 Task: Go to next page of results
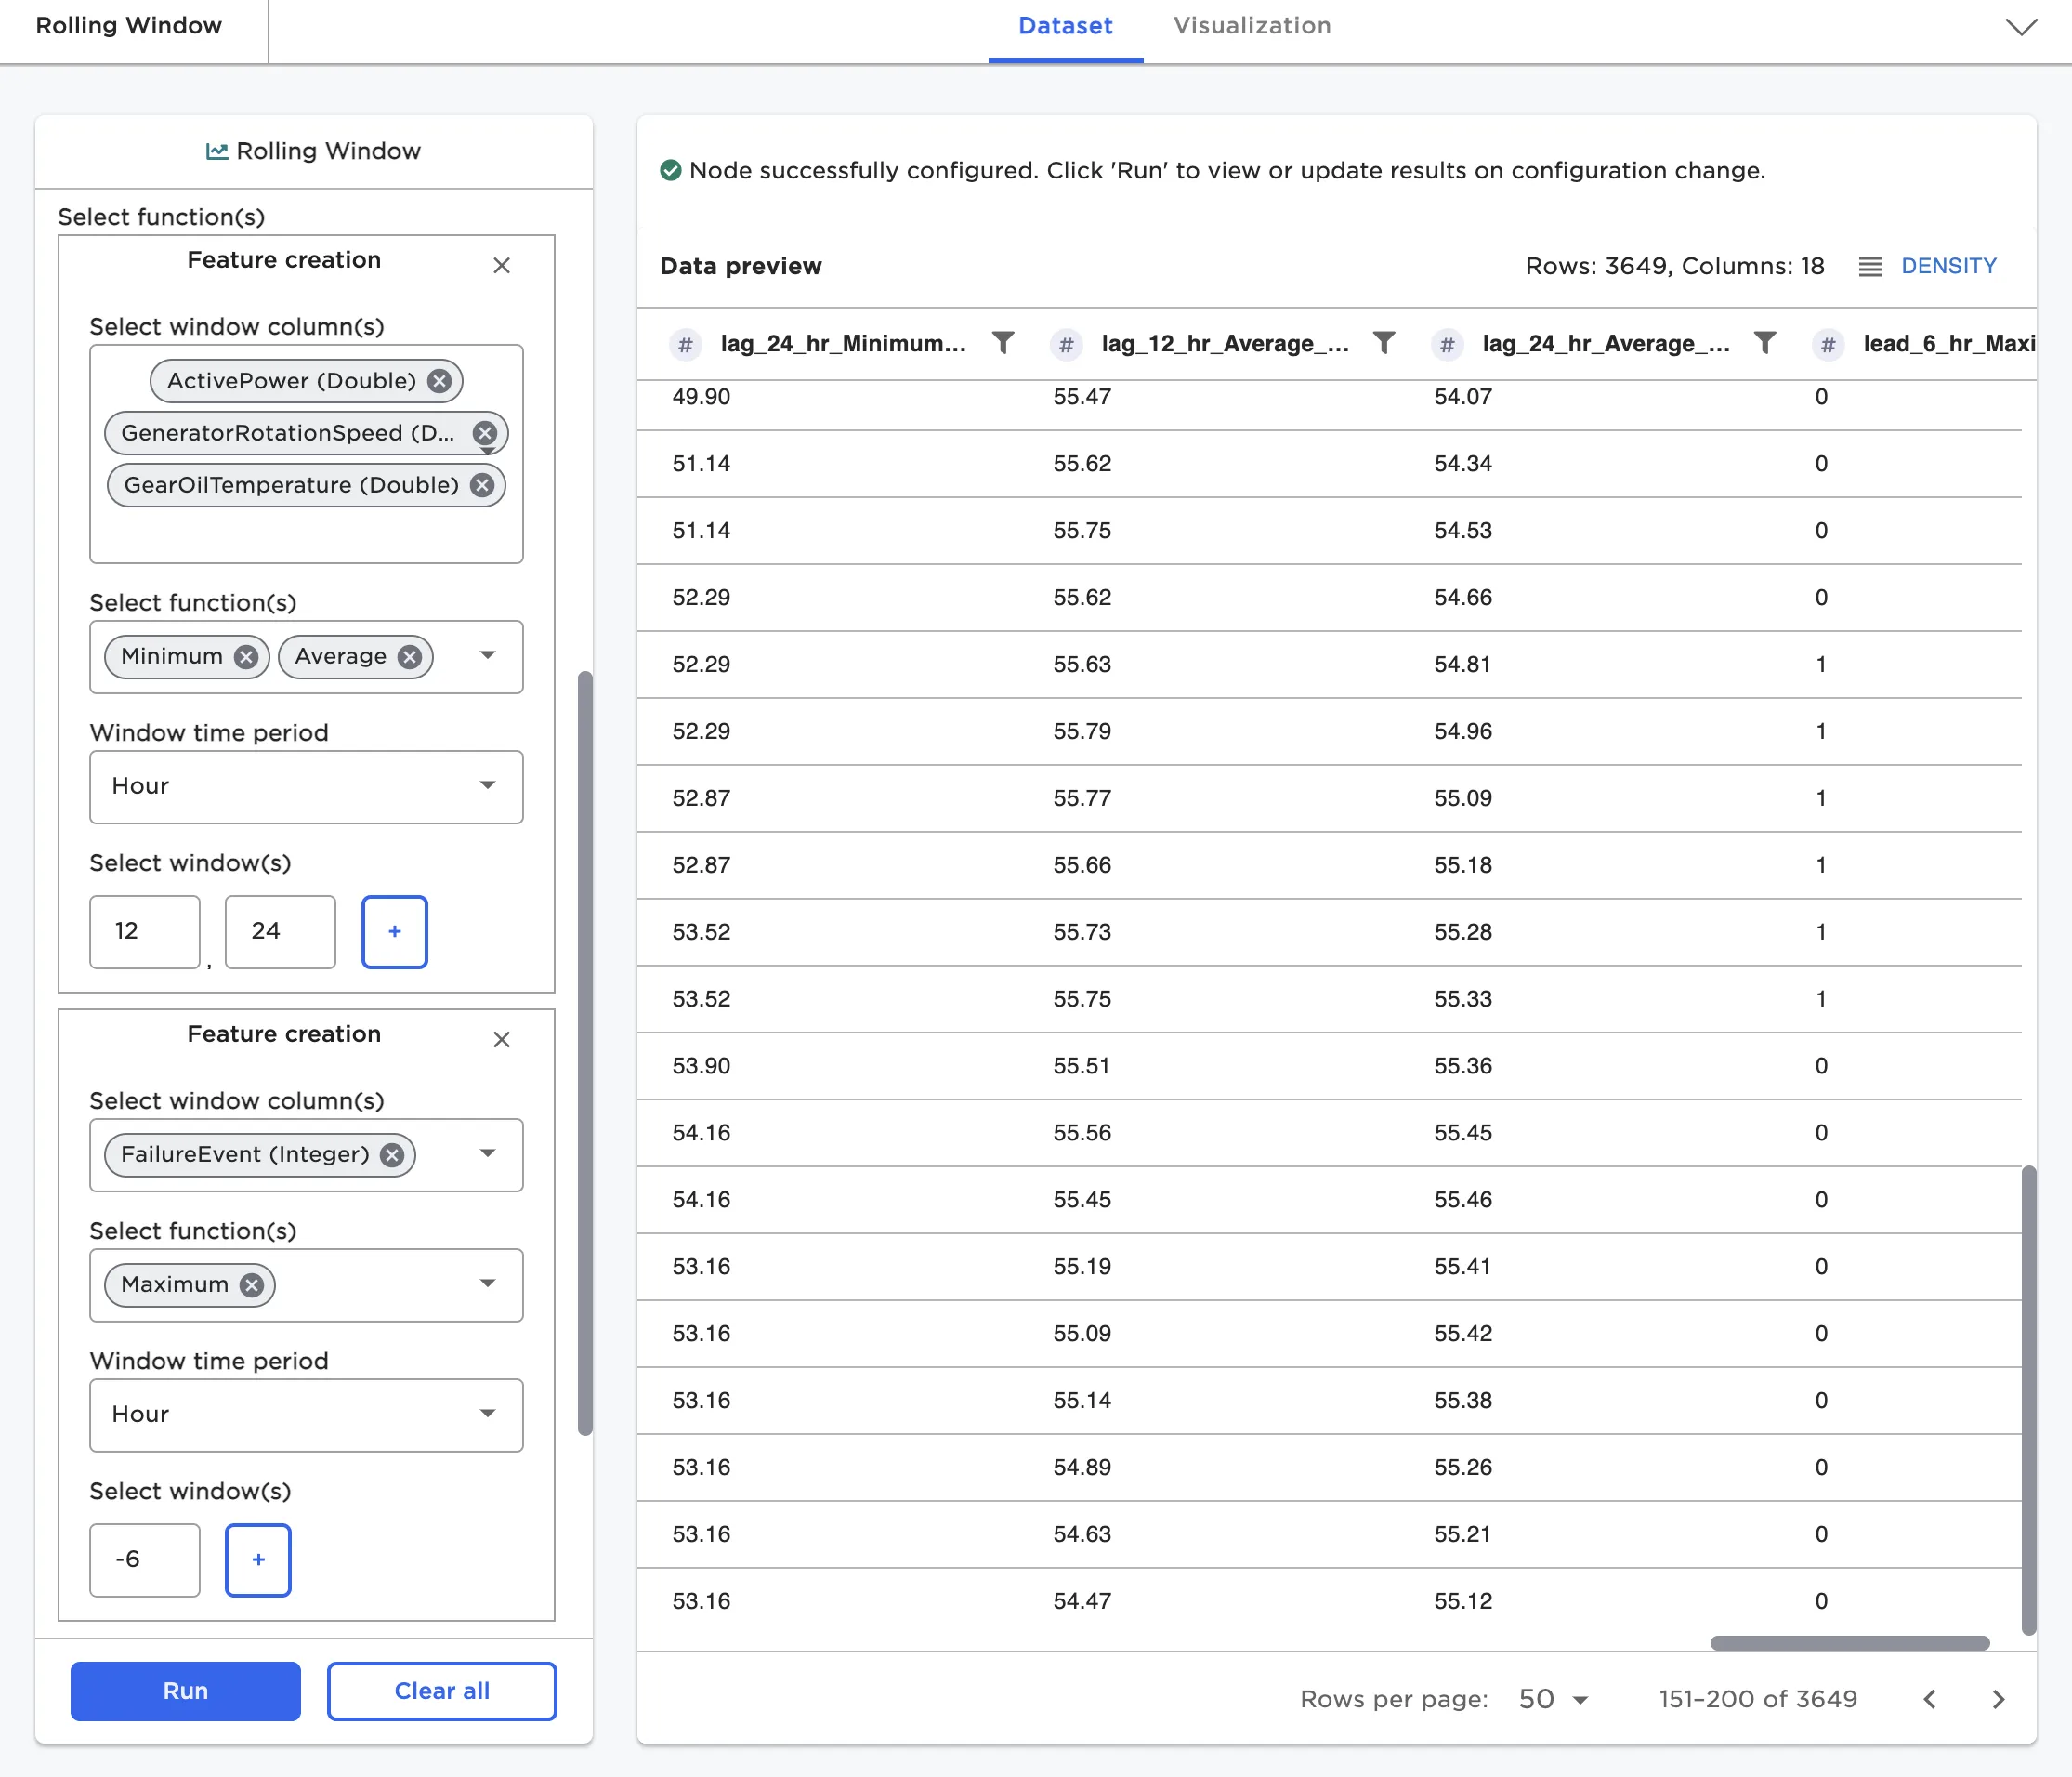(x=1998, y=1699)
